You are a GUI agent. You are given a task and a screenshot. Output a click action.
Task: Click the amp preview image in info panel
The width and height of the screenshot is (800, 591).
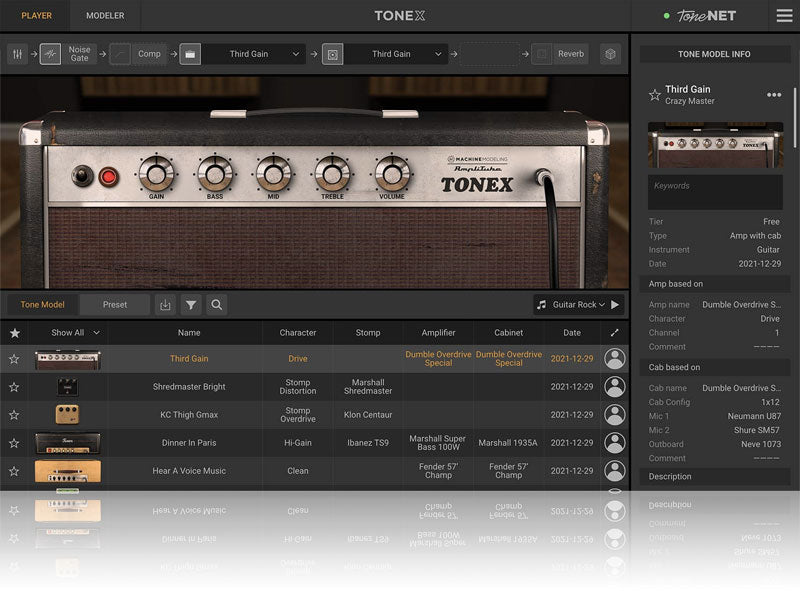(x=715, y=145)
